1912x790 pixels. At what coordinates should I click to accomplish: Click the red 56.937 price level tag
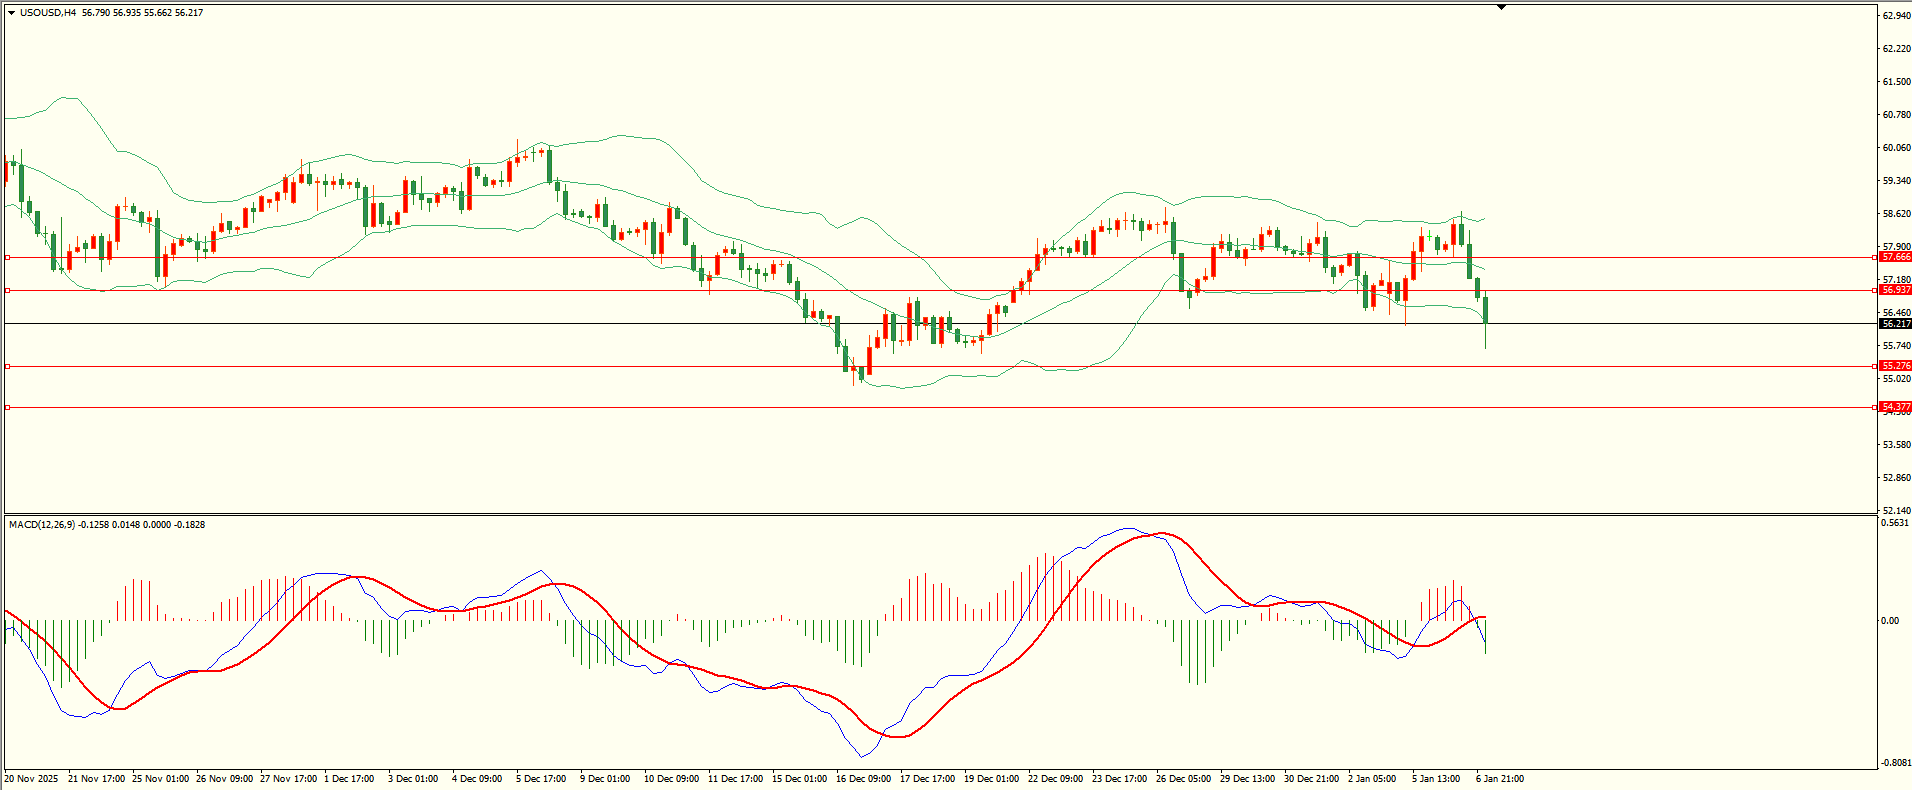click(x=1895, y=290)
